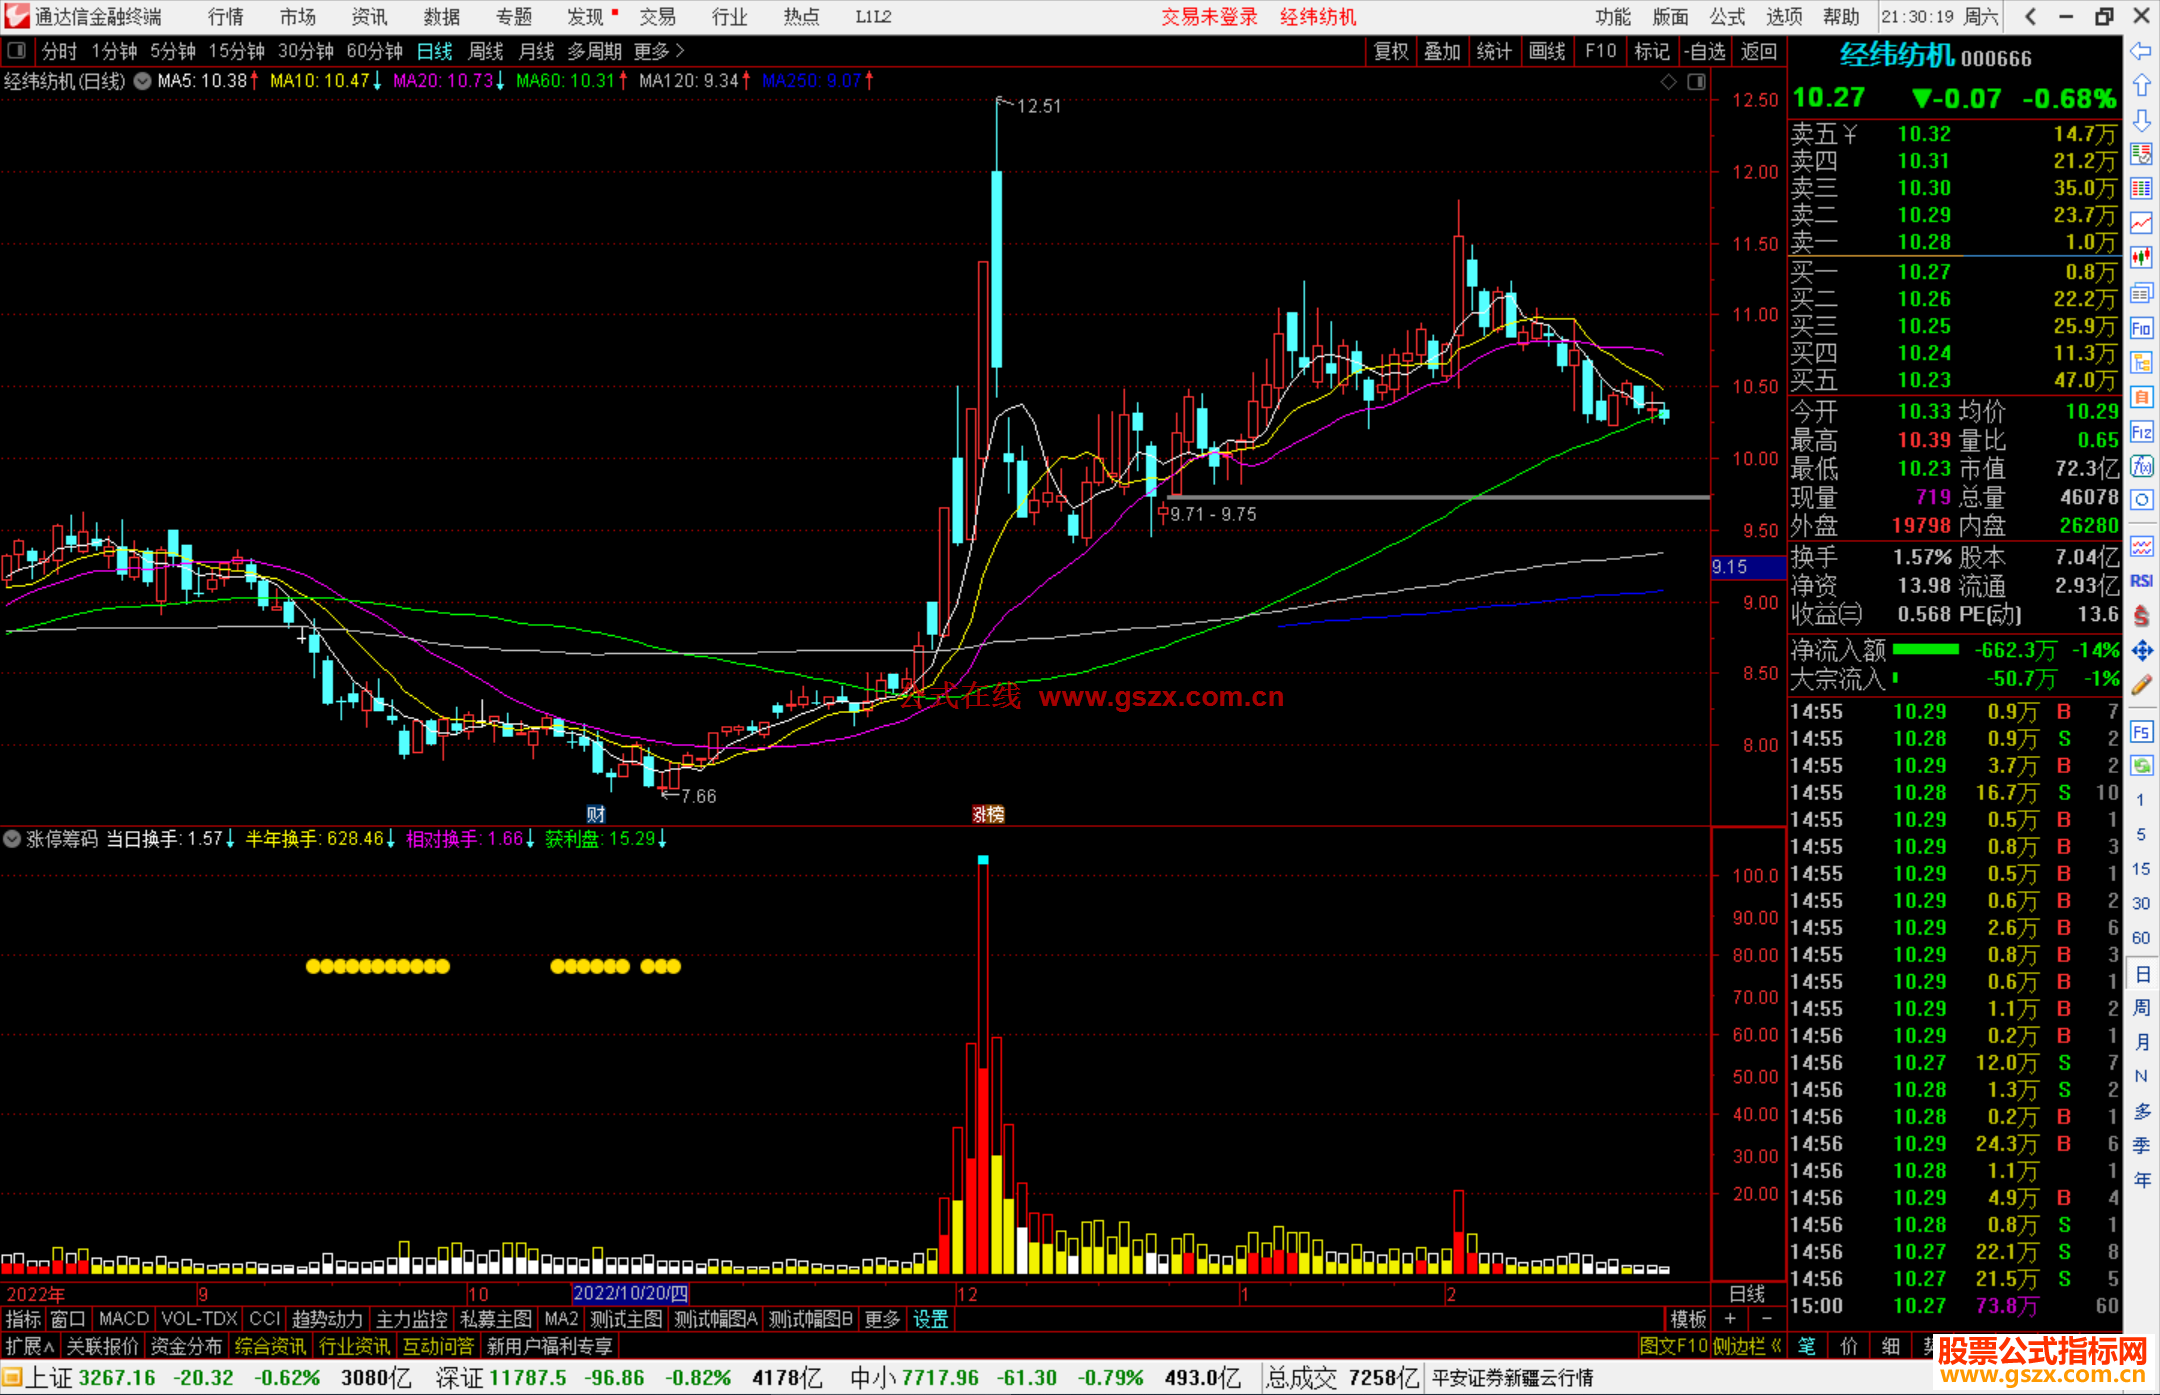Open the 行情 menu

point(226,17)
